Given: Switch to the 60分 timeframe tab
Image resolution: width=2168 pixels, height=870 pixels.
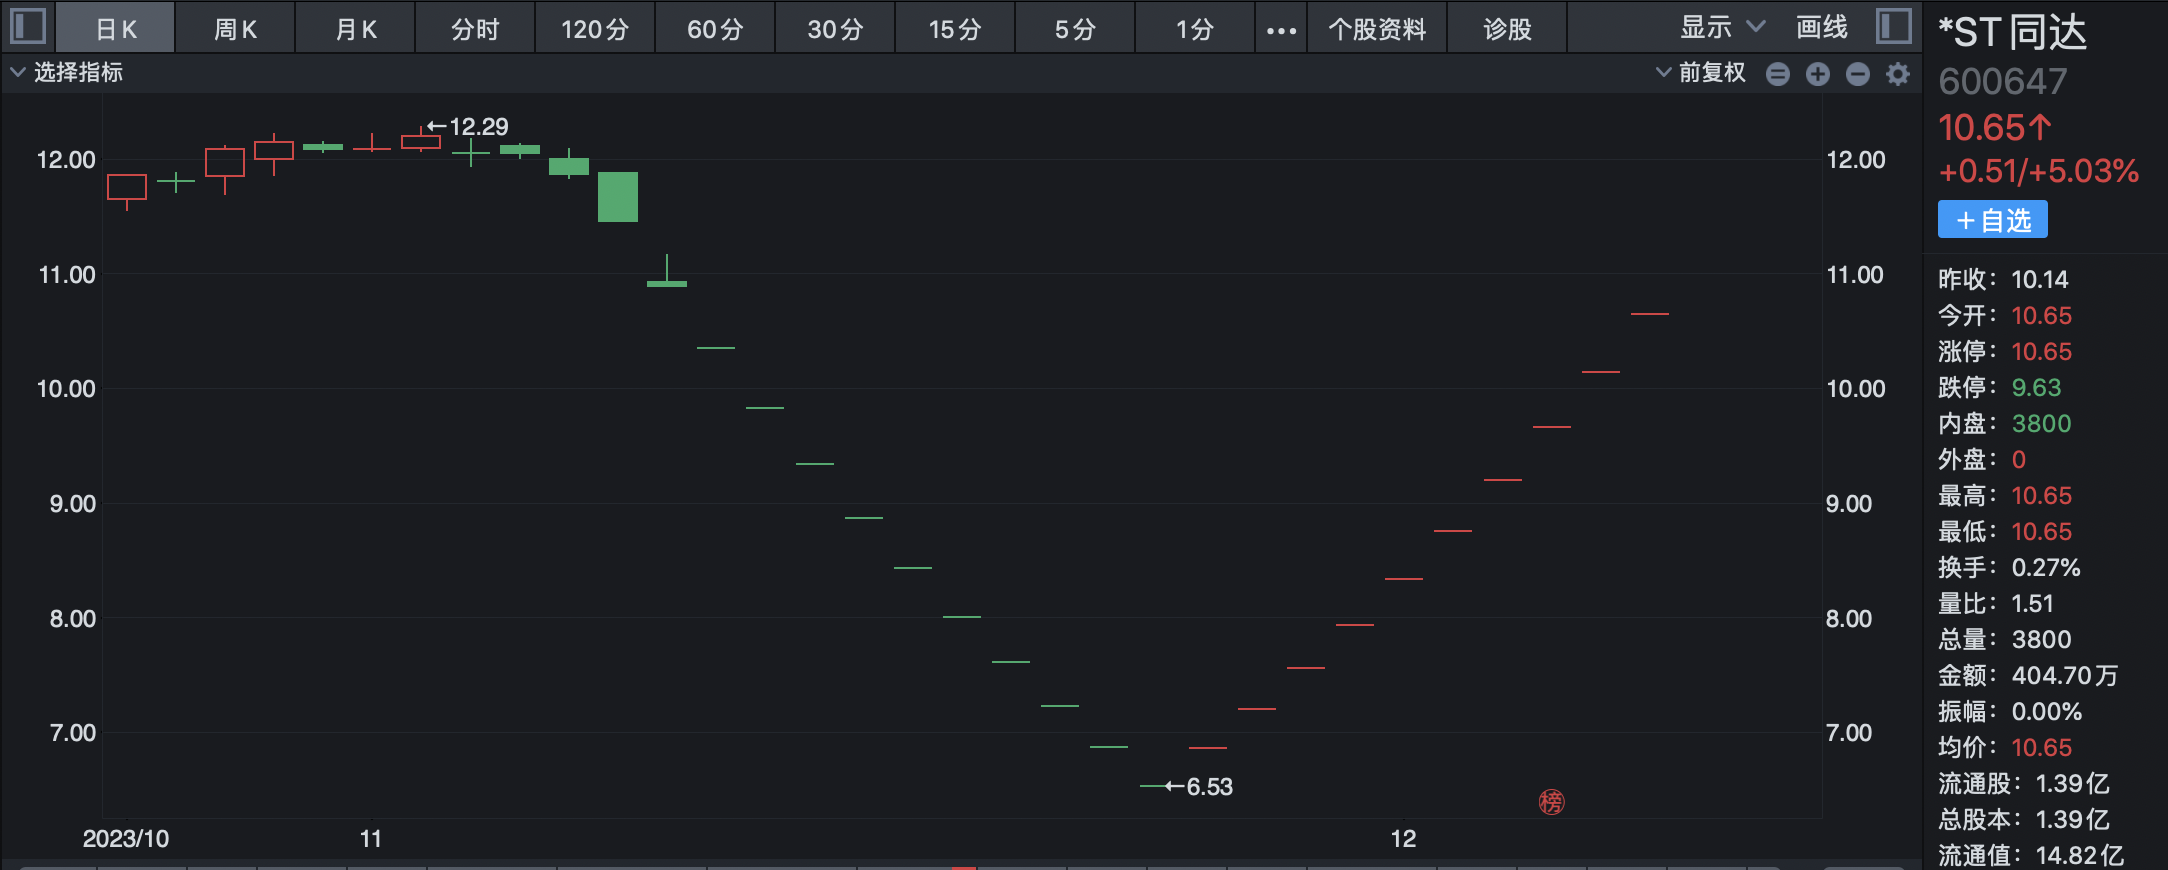Looking at the screenshot, I should point(715,30).
